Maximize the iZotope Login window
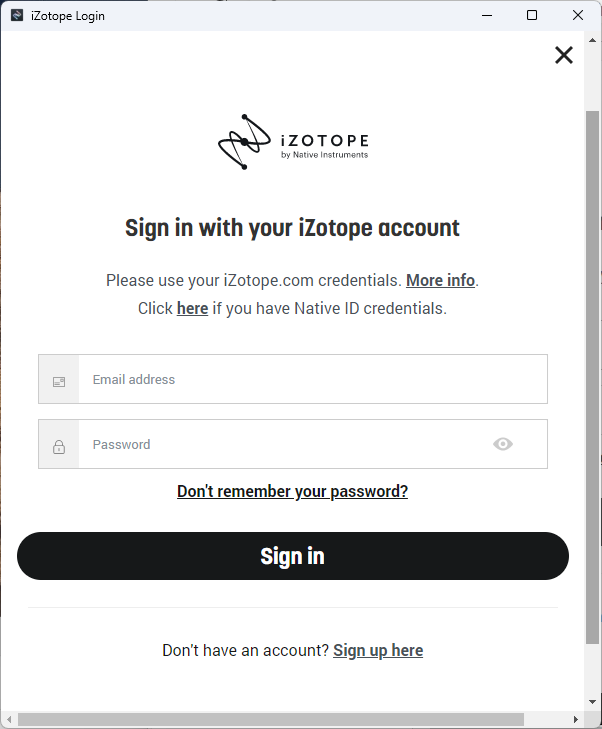This screenshot has height=729, width=602. pos(532,15)
